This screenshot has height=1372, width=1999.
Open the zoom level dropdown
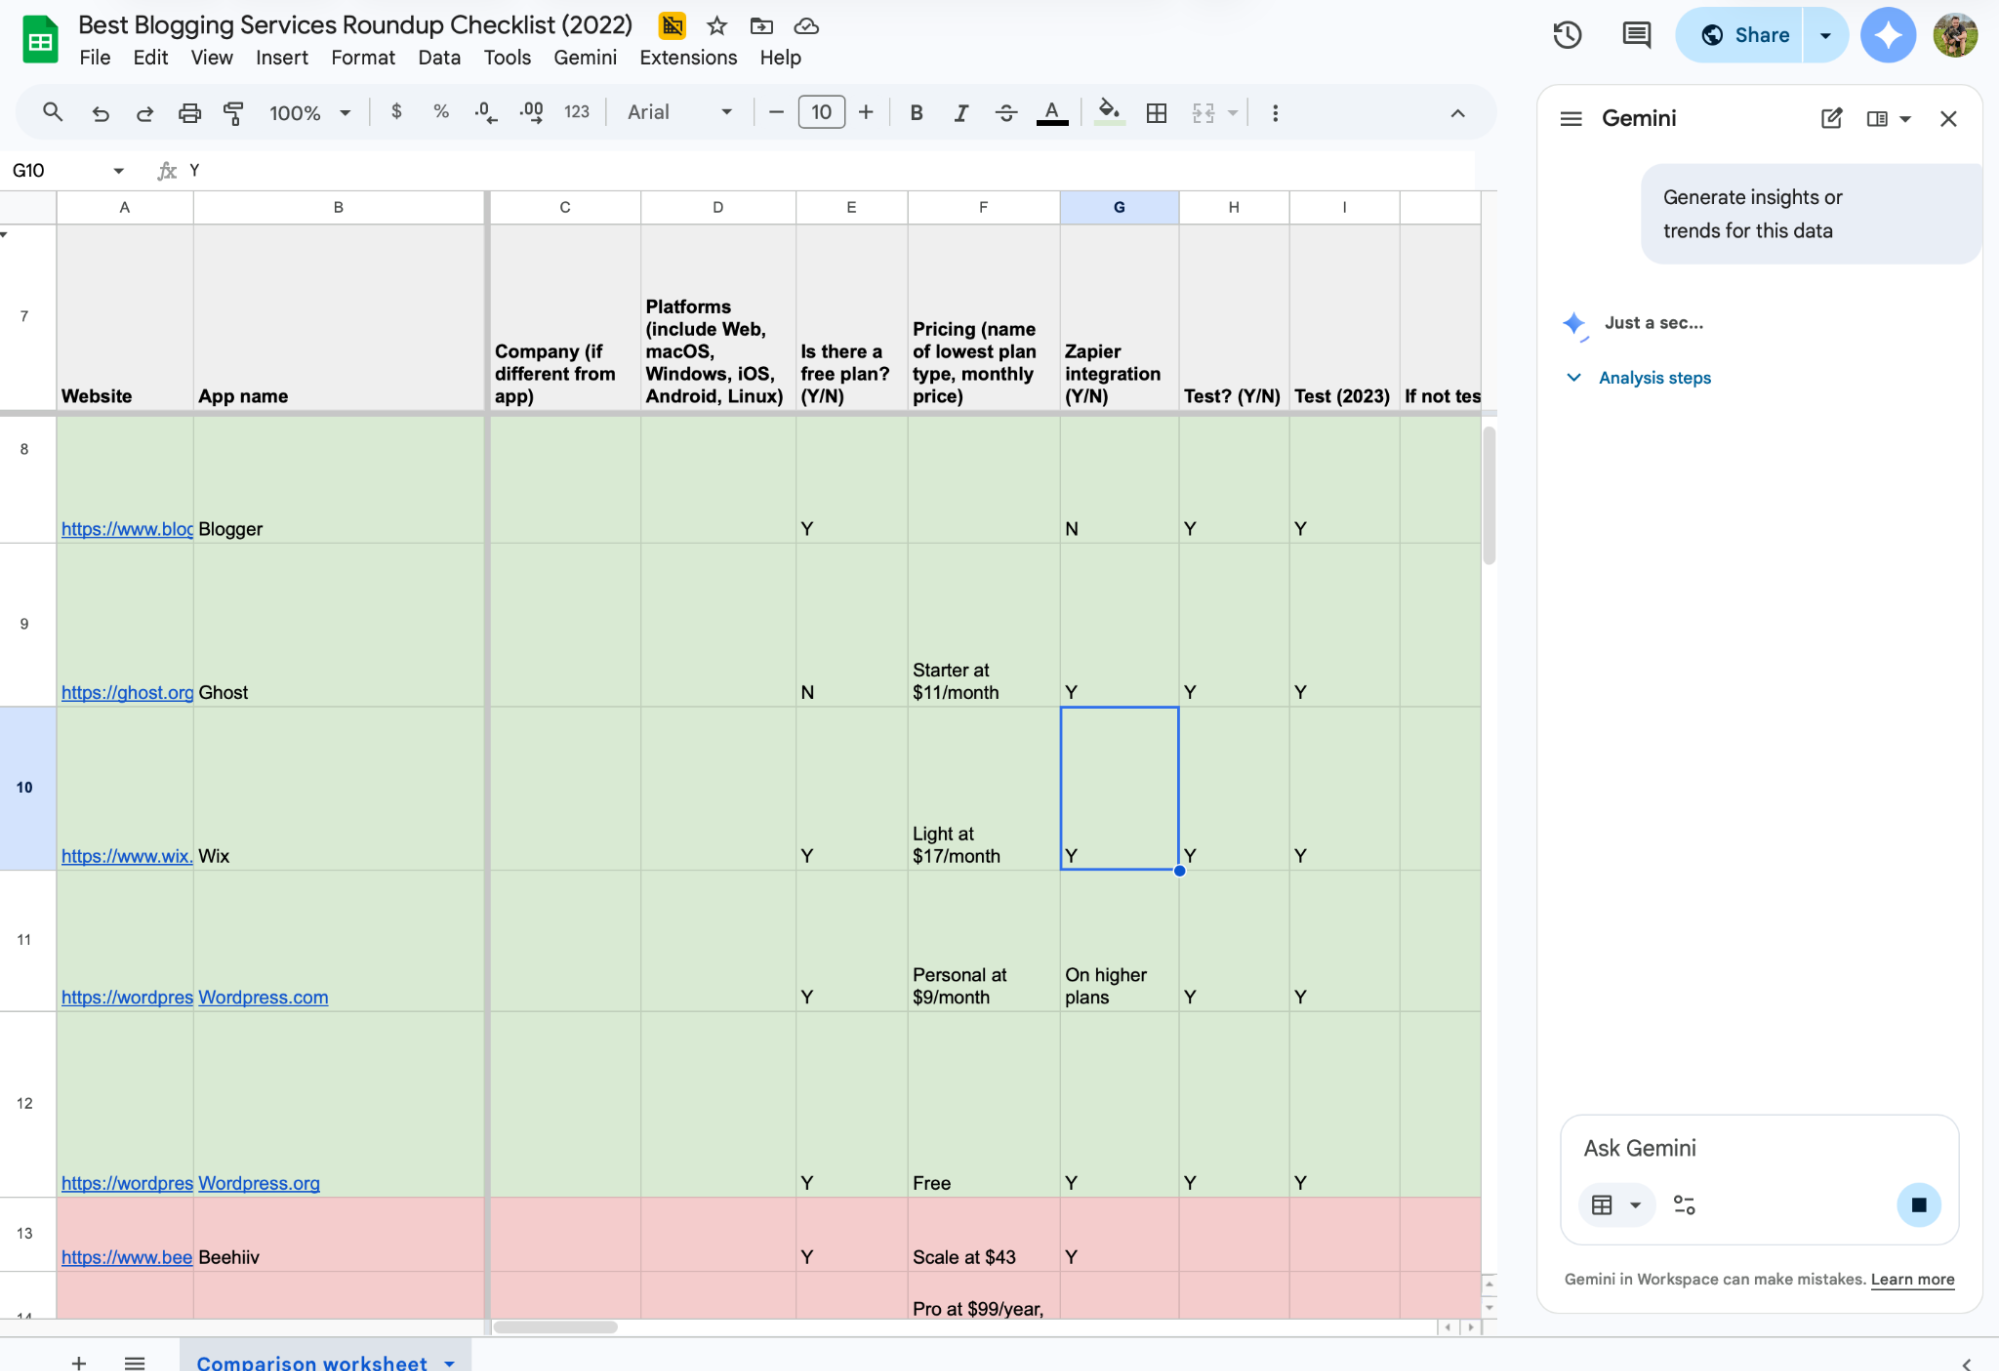pos(345,112)
